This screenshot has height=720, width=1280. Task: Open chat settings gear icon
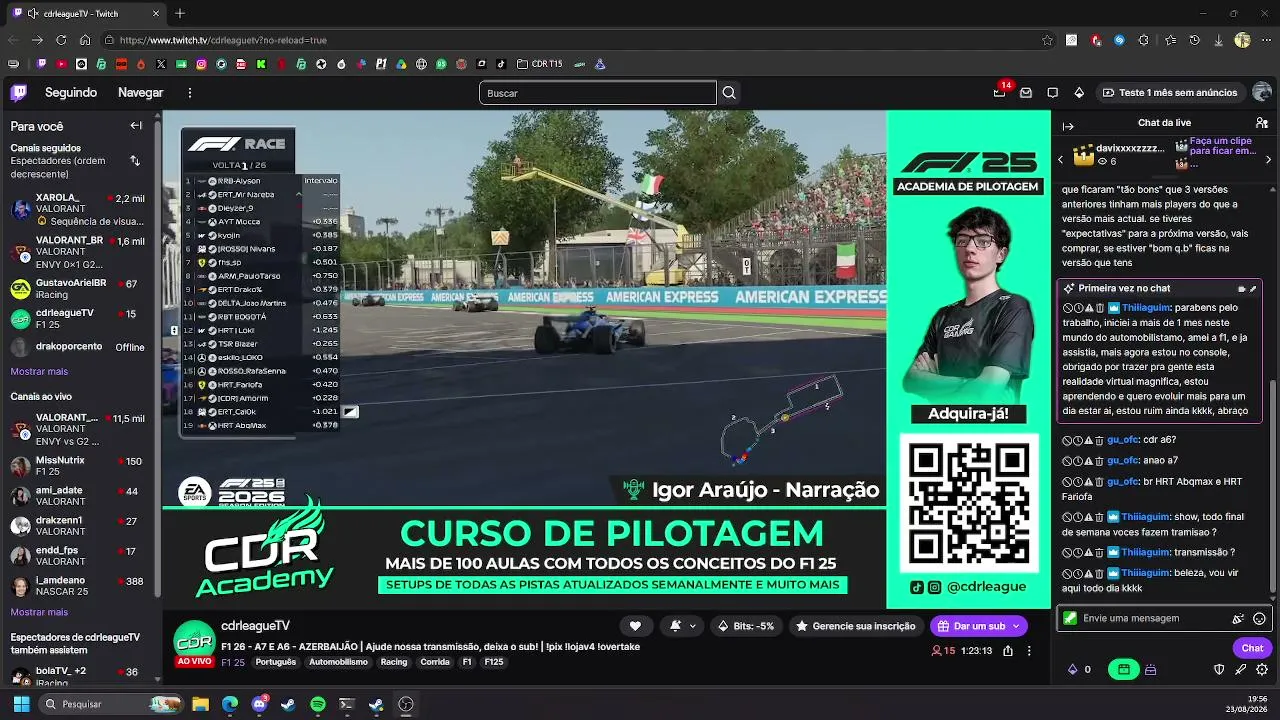coord(1262,670)
